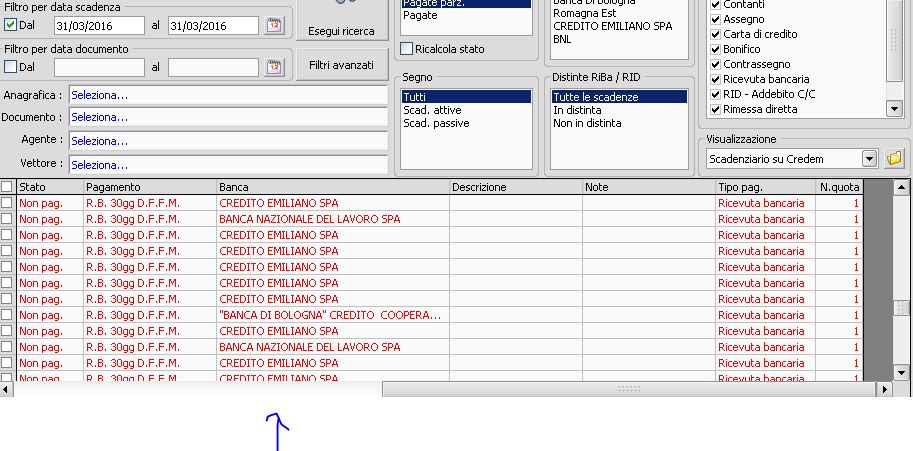The width and height of the screenshot is (913, 451).
Task: Select Romagna Est in bank list
Action: 619,13
